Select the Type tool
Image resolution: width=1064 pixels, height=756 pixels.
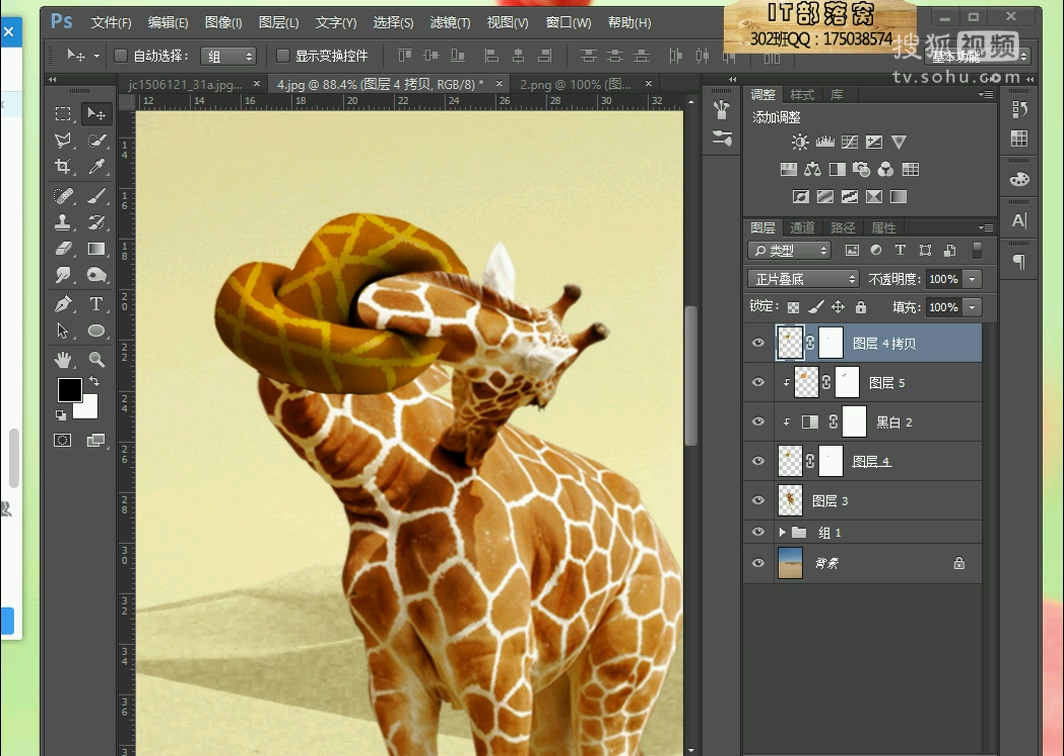tap(96, 304)
